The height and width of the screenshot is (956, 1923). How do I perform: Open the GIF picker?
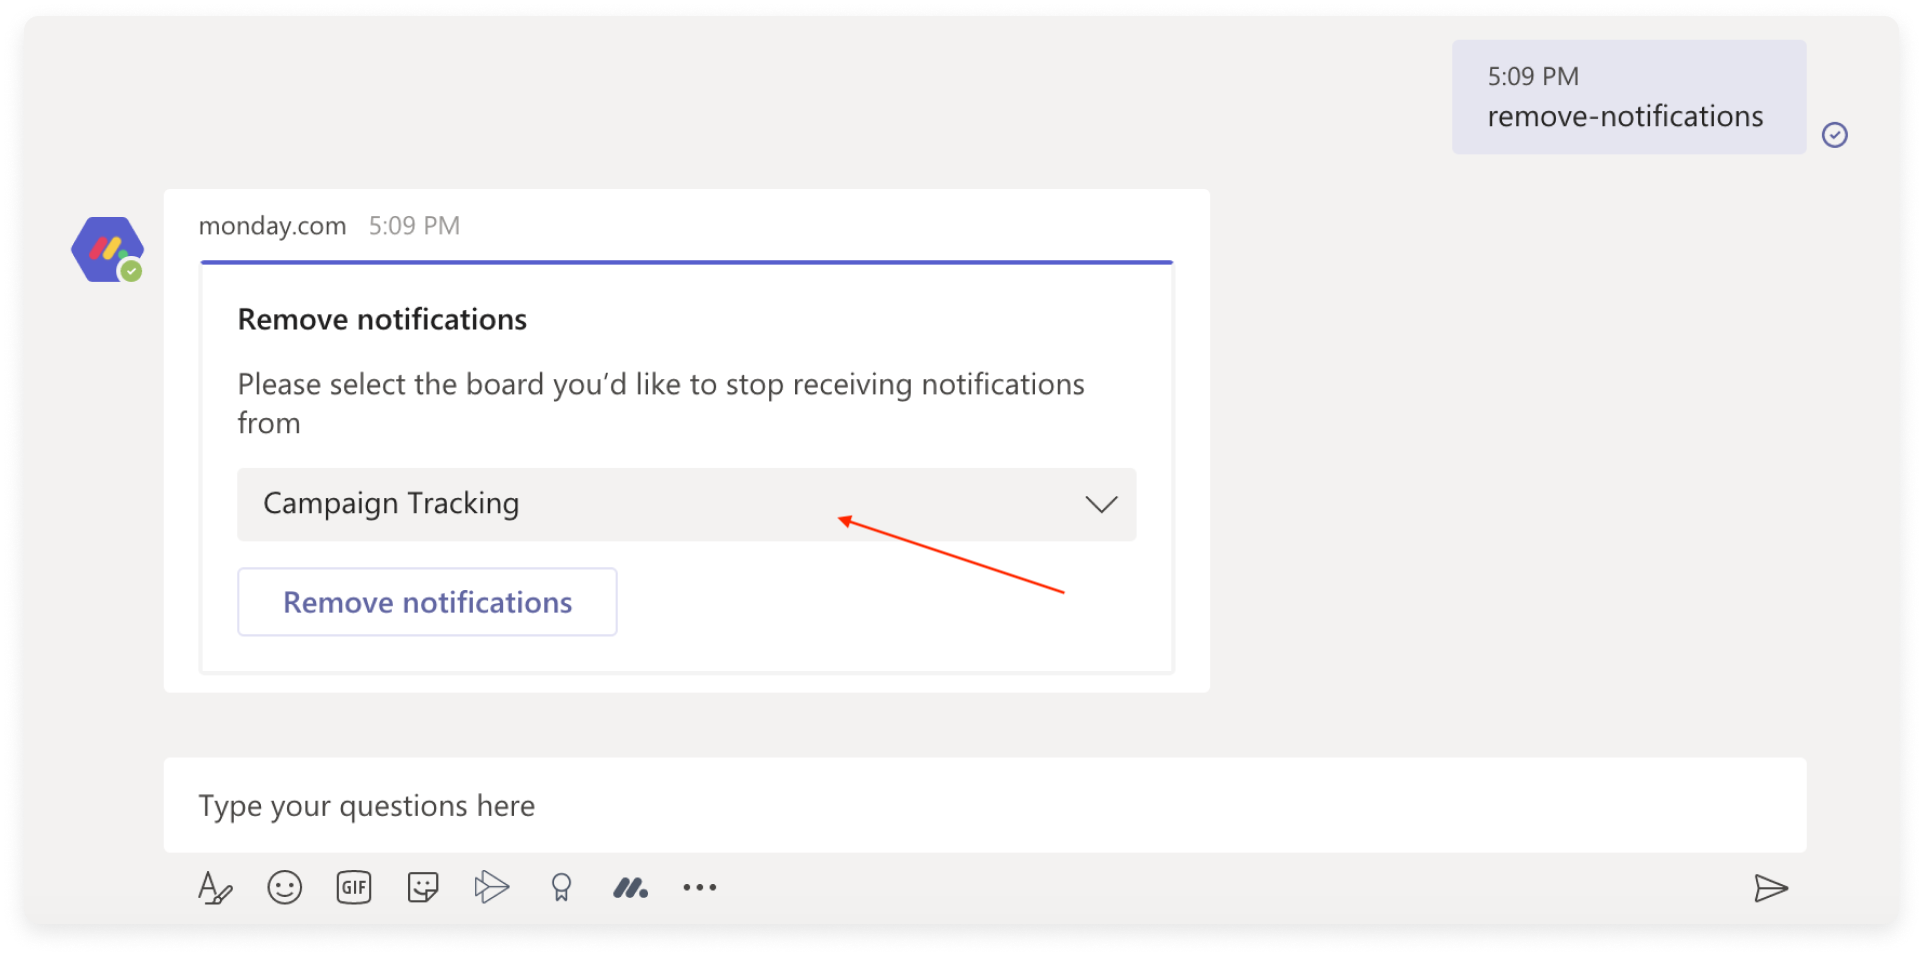pos(354,888)
